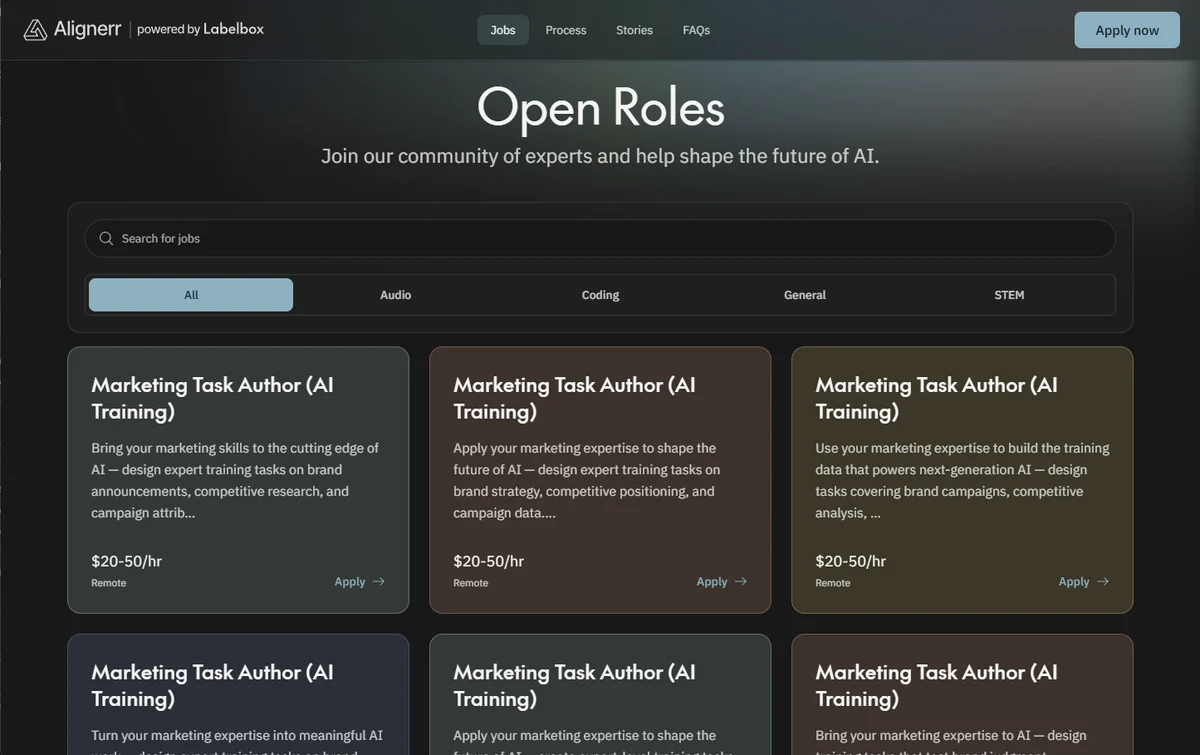Click description mentioning 'competitive positioning'
The image size is (1200, 755).
(x=587, y=480)
